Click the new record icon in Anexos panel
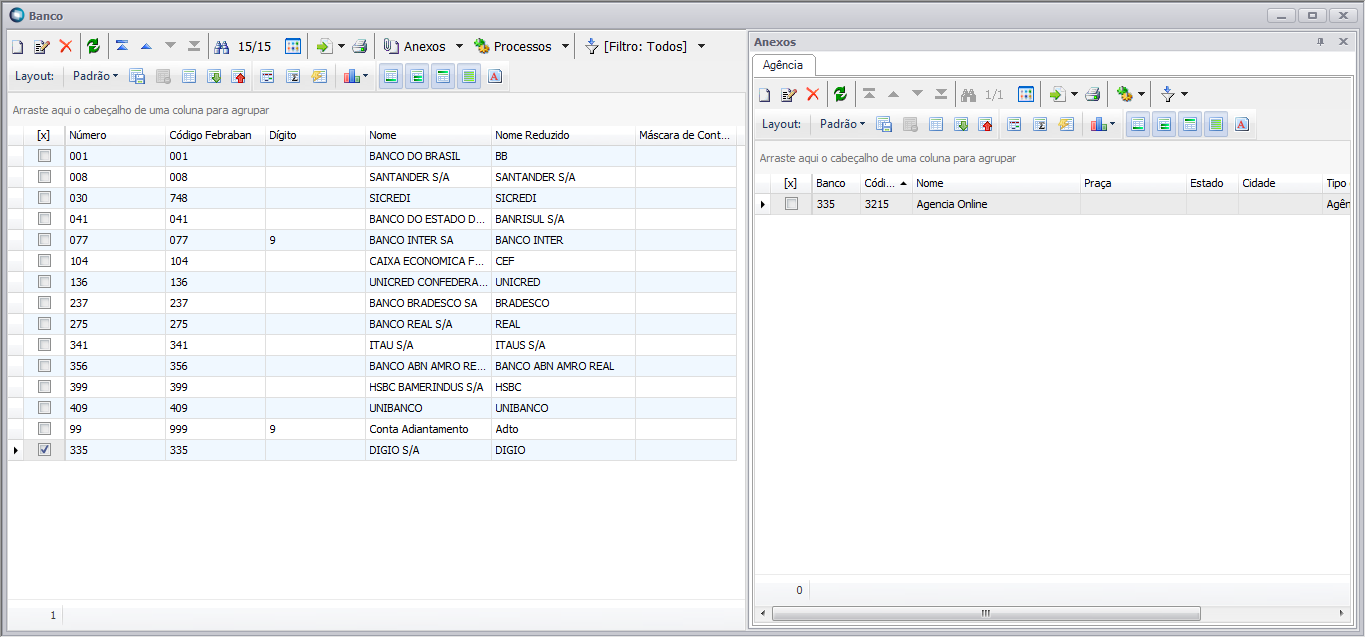The width and height of the screenshot is (1366, 638). 764,94
